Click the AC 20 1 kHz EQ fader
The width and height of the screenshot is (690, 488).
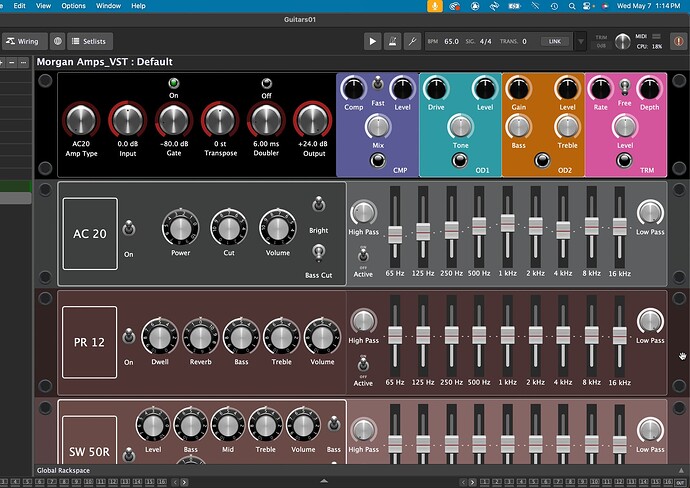coord(507,223)
